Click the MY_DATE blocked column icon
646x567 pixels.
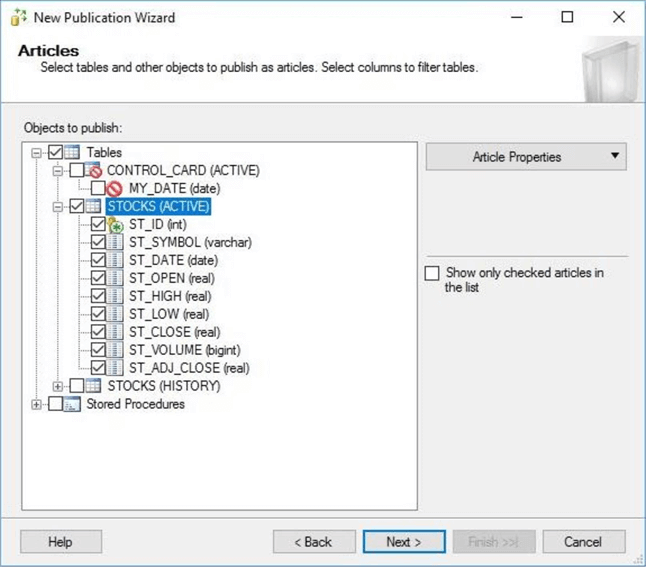tap(116, 188)
